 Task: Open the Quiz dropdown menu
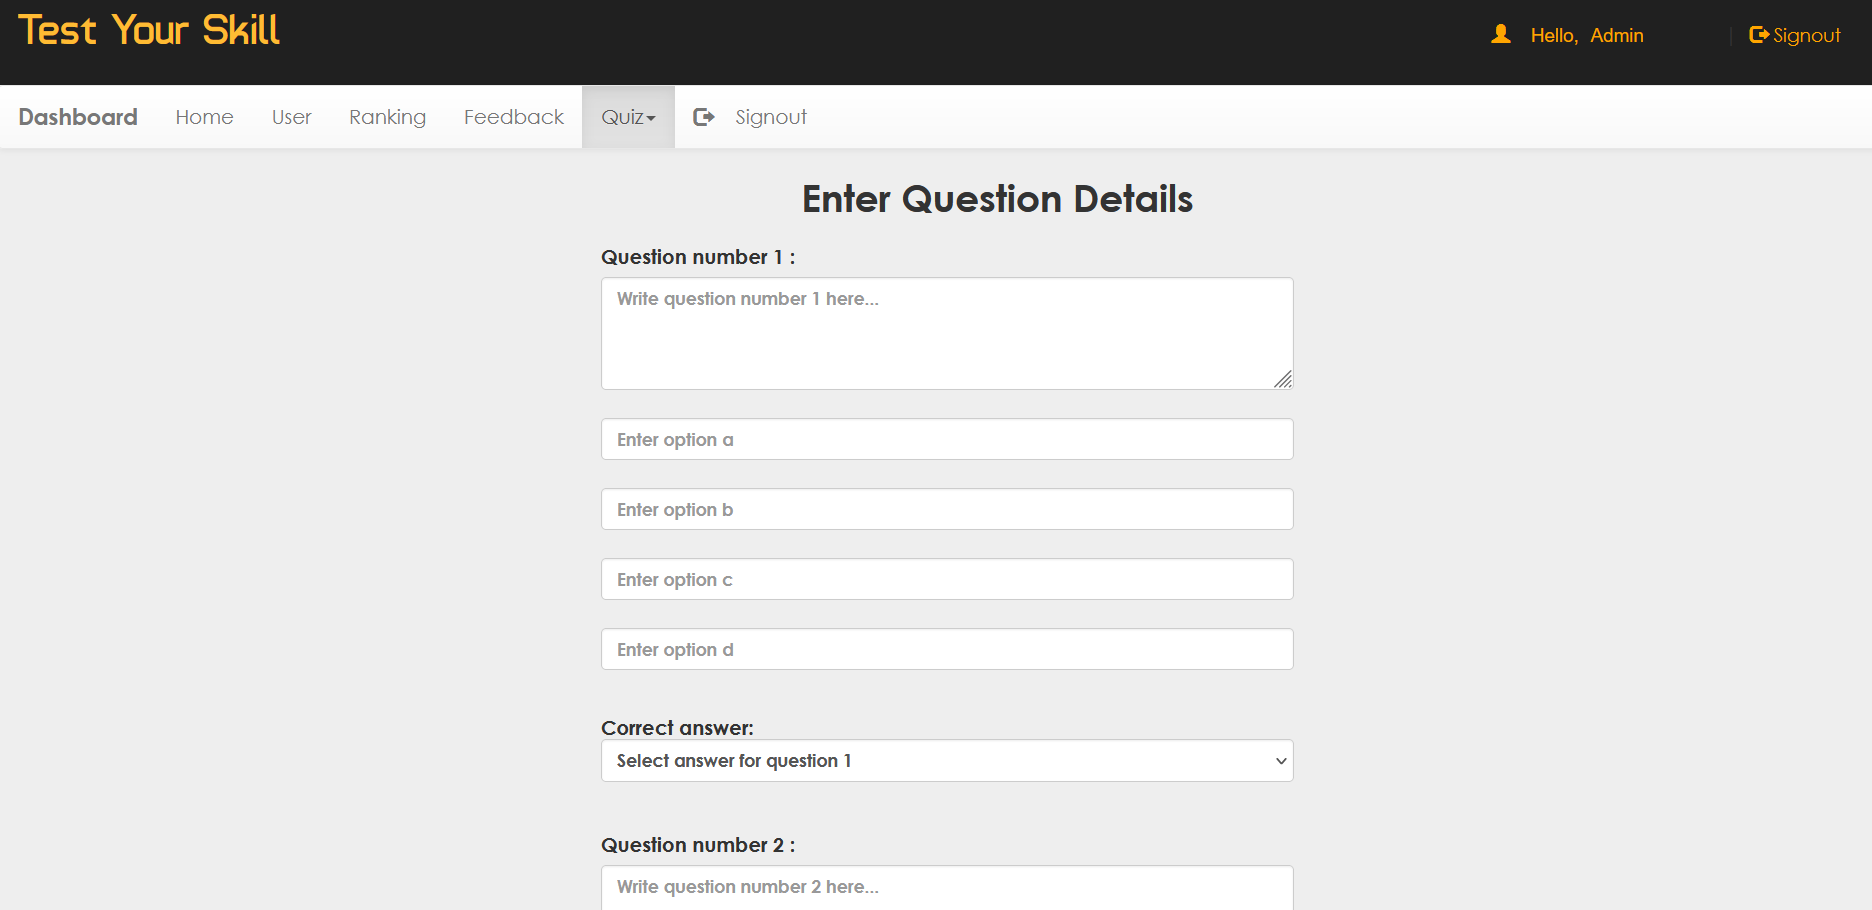point(628,117)
